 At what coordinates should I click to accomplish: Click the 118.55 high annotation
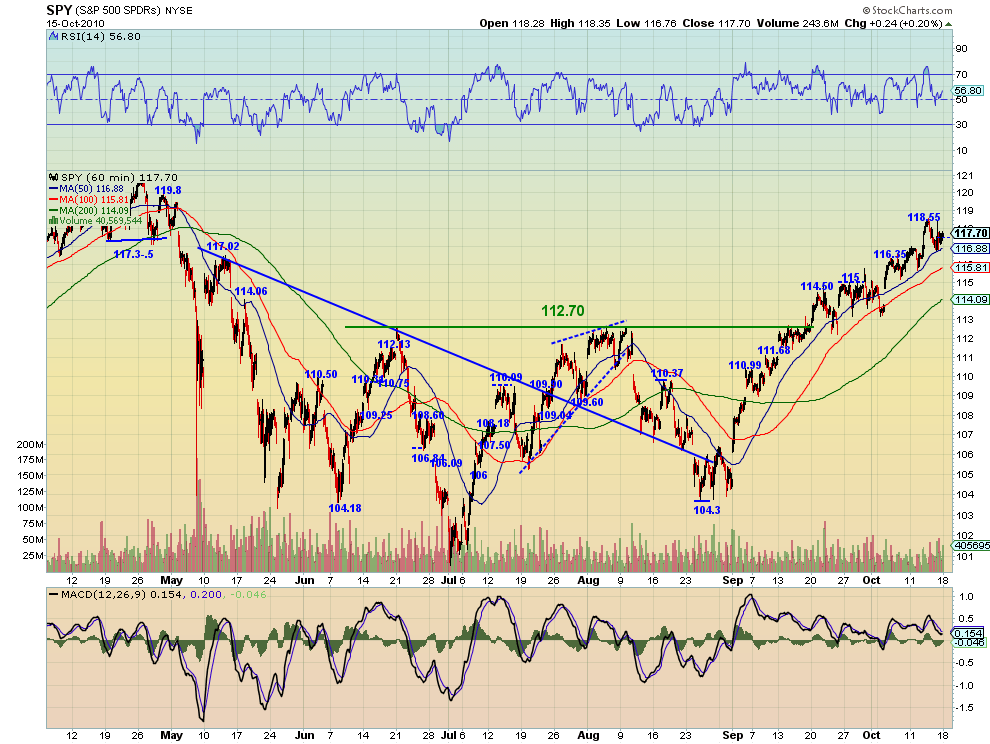[924, 217]
